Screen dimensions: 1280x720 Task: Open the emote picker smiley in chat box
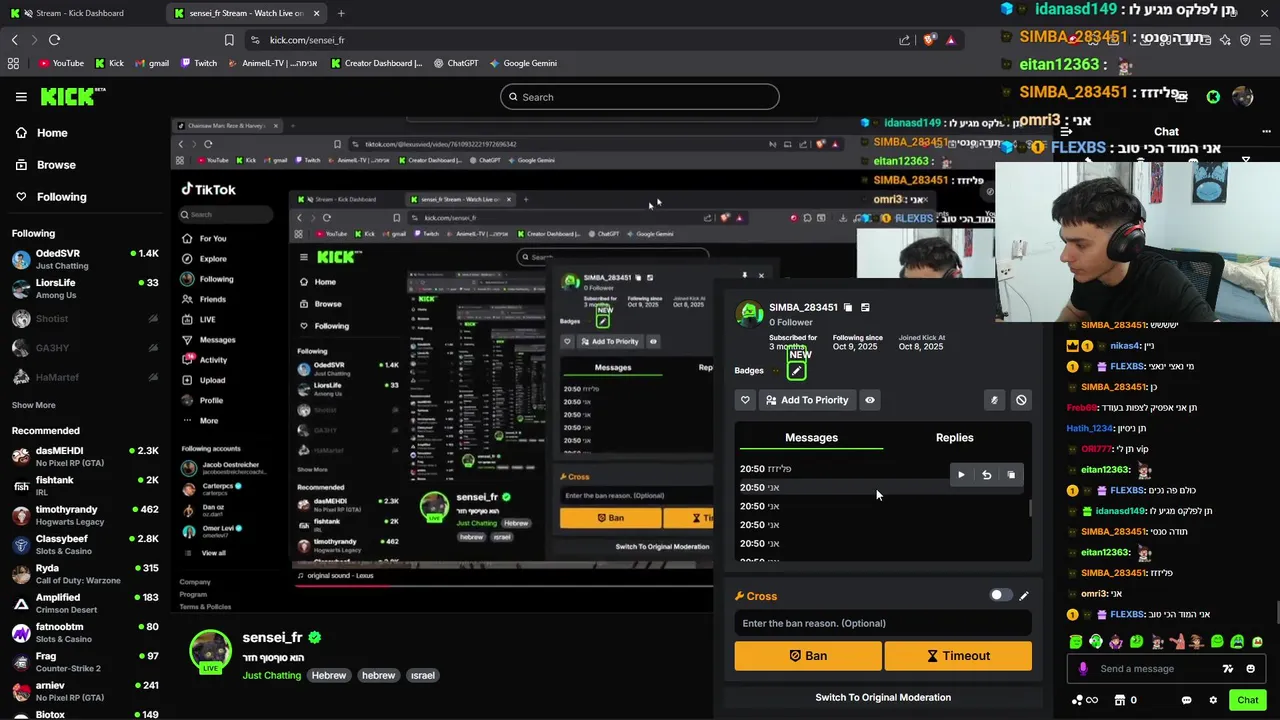1251,669
